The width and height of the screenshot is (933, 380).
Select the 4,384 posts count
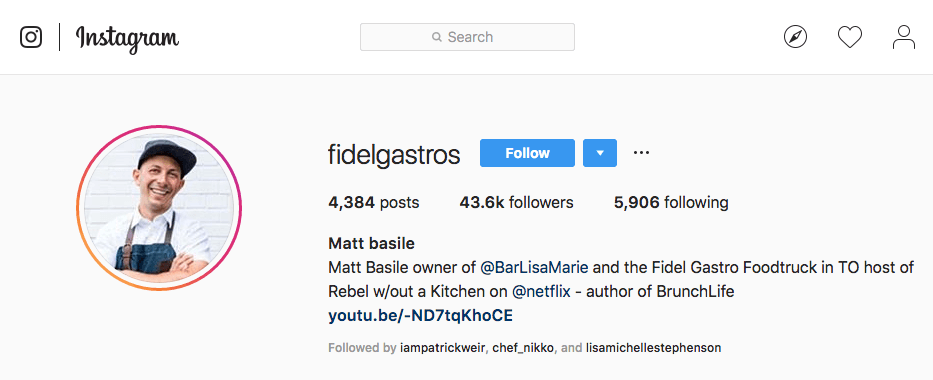coord(374,203)
